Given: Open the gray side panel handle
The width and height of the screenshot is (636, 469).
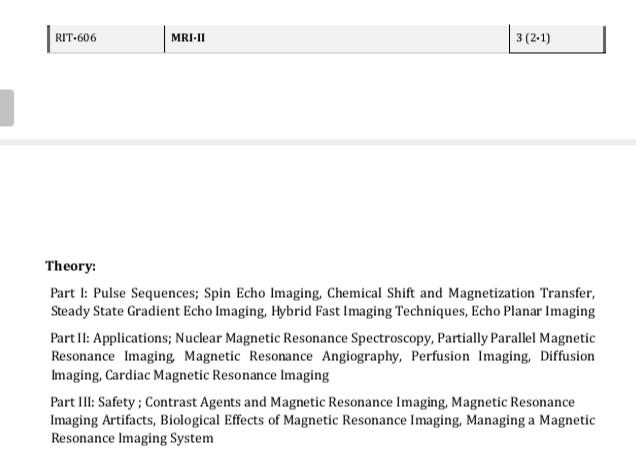Looking at the screenshot, I should (x=6, y=108).
